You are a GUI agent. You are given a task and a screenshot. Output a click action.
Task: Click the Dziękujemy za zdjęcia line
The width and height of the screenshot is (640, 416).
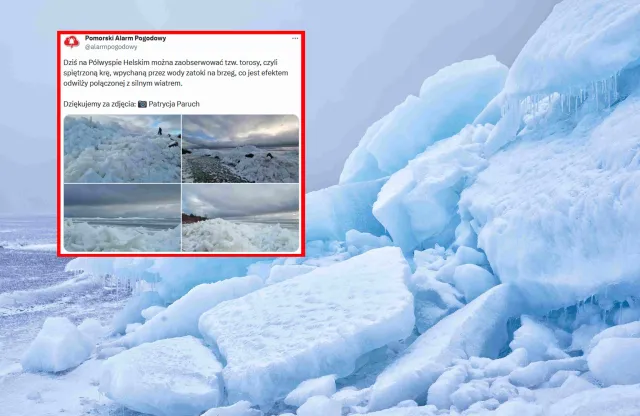coord(131,104)
